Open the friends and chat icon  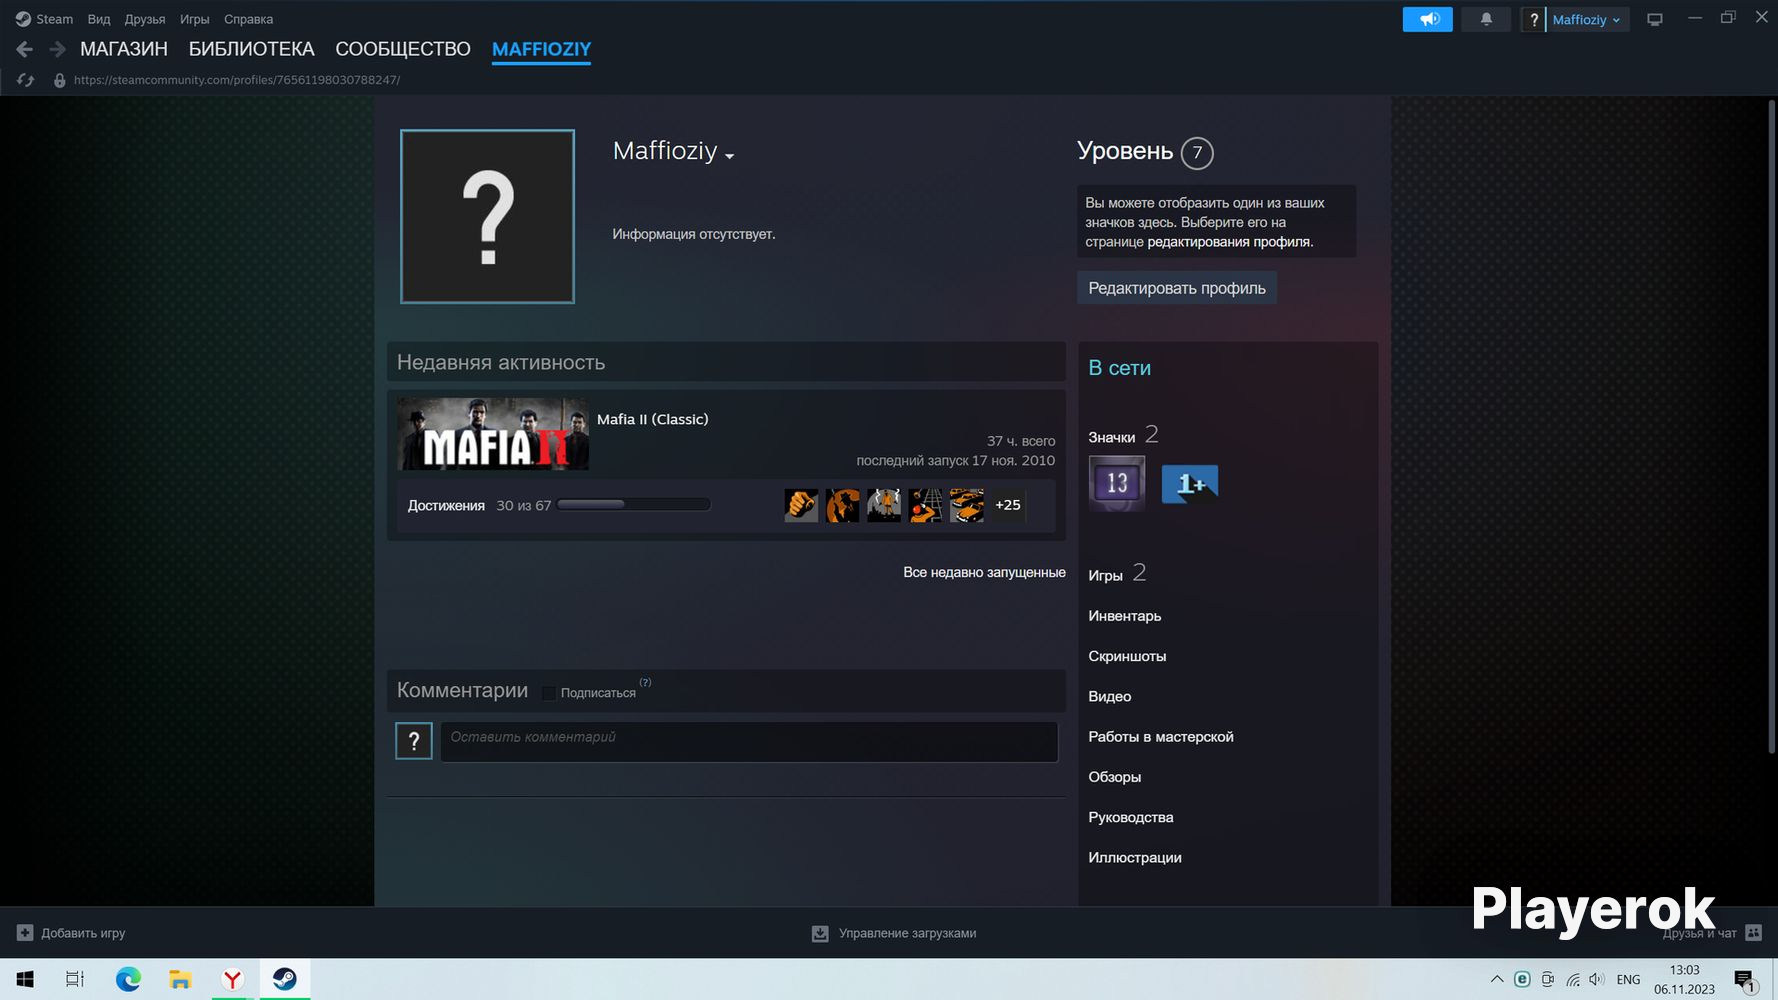1753,933
